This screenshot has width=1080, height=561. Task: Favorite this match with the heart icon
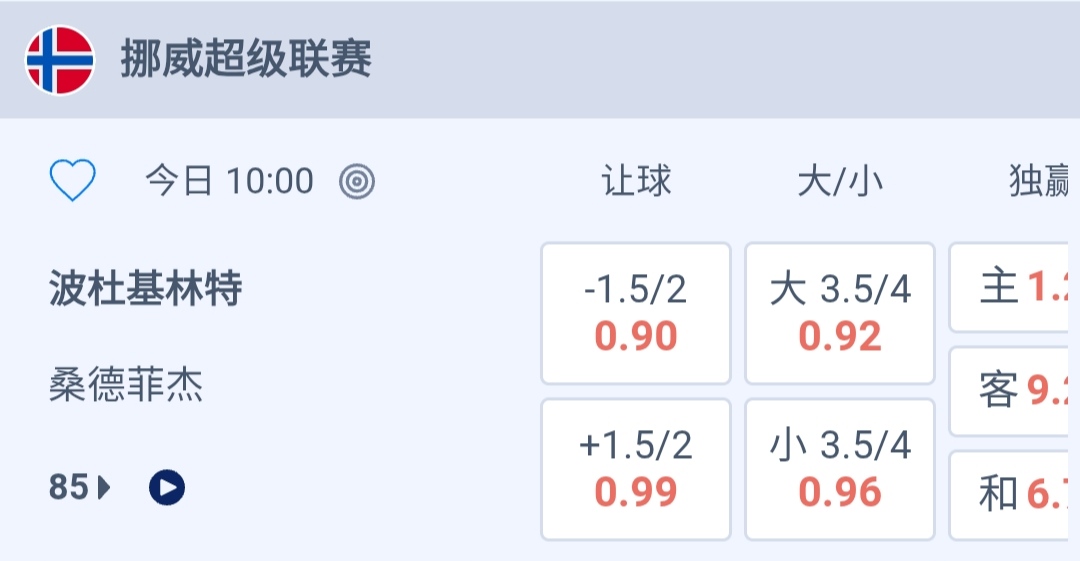(73, 181)
